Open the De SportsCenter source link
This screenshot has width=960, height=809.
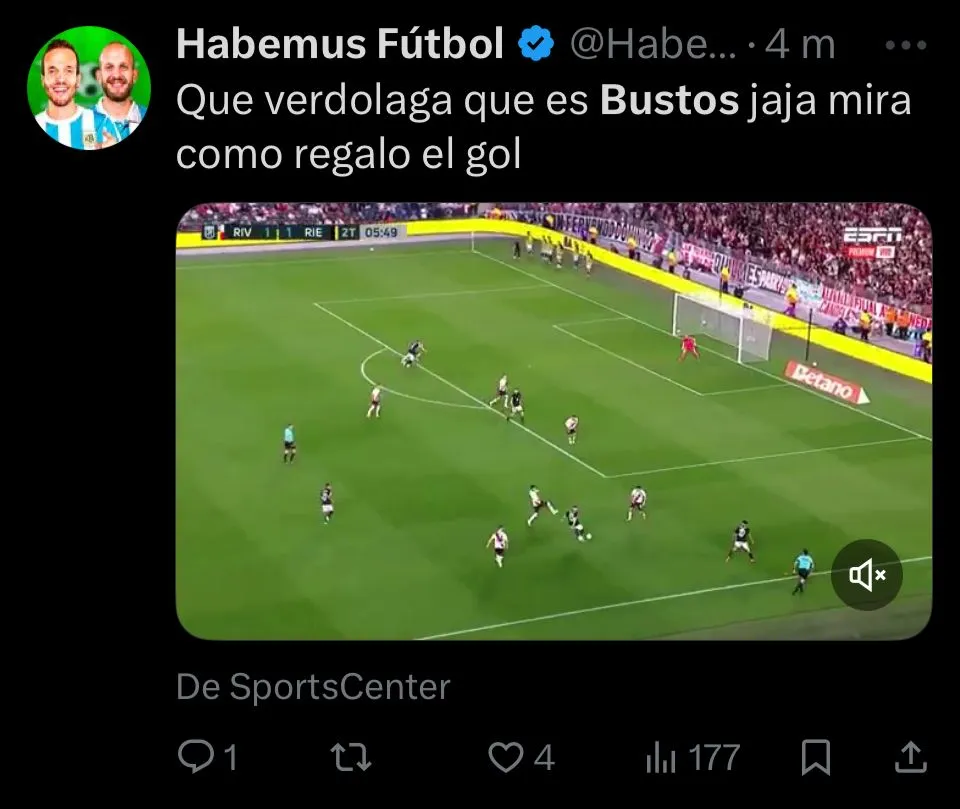[x=313, y=687]
